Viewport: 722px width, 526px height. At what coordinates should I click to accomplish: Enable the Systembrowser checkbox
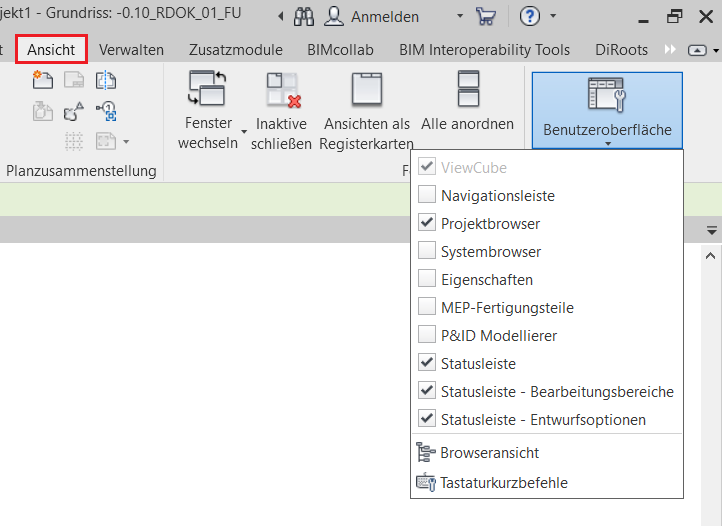tap(427, 251)
